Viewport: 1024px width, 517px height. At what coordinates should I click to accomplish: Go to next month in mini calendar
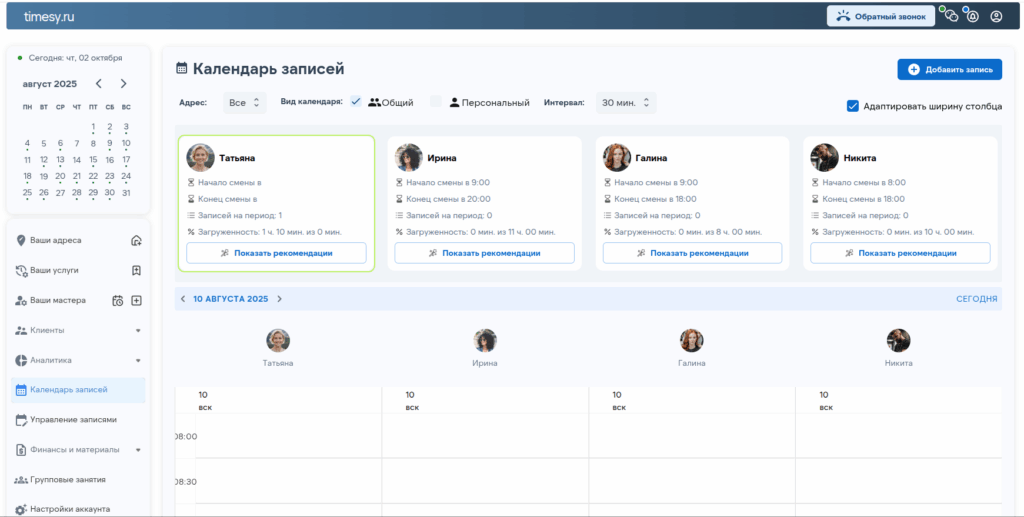point(123,84)
